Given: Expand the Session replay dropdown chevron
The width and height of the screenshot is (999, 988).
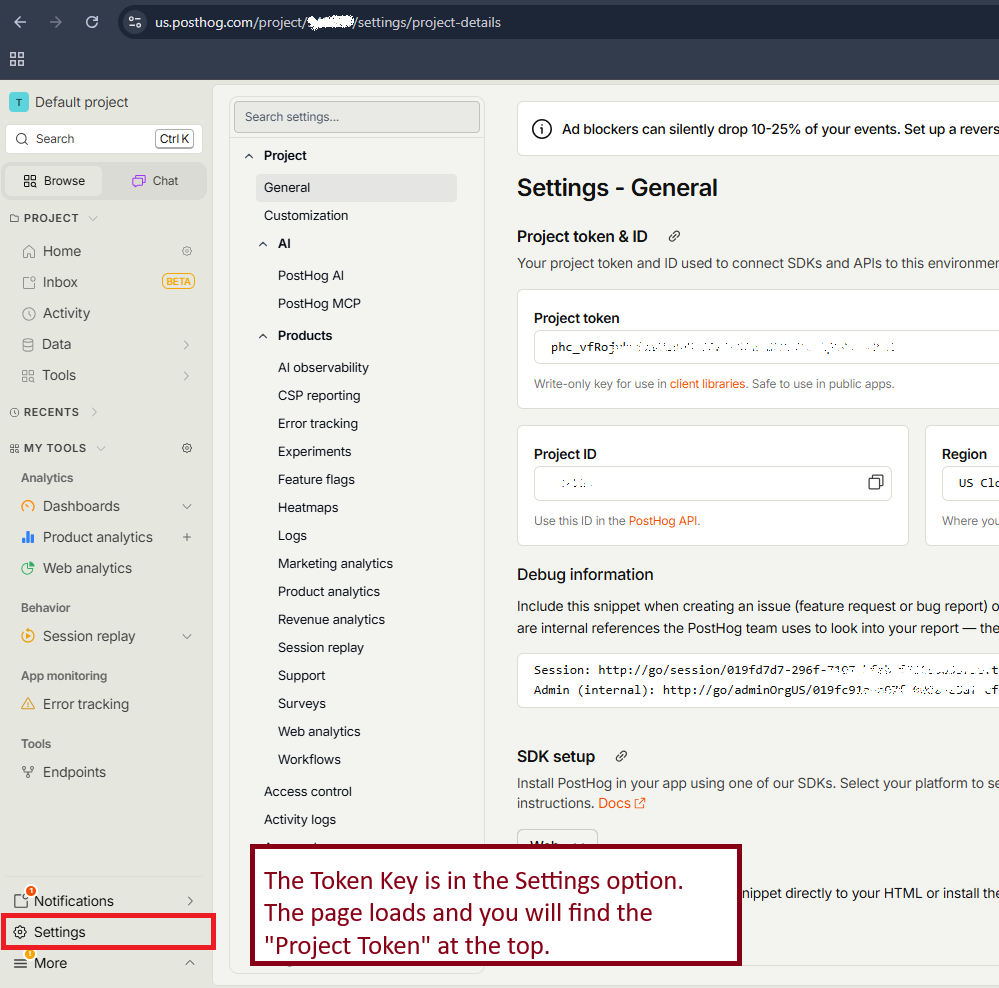Looking at the screenshot, I should (187, 636).
